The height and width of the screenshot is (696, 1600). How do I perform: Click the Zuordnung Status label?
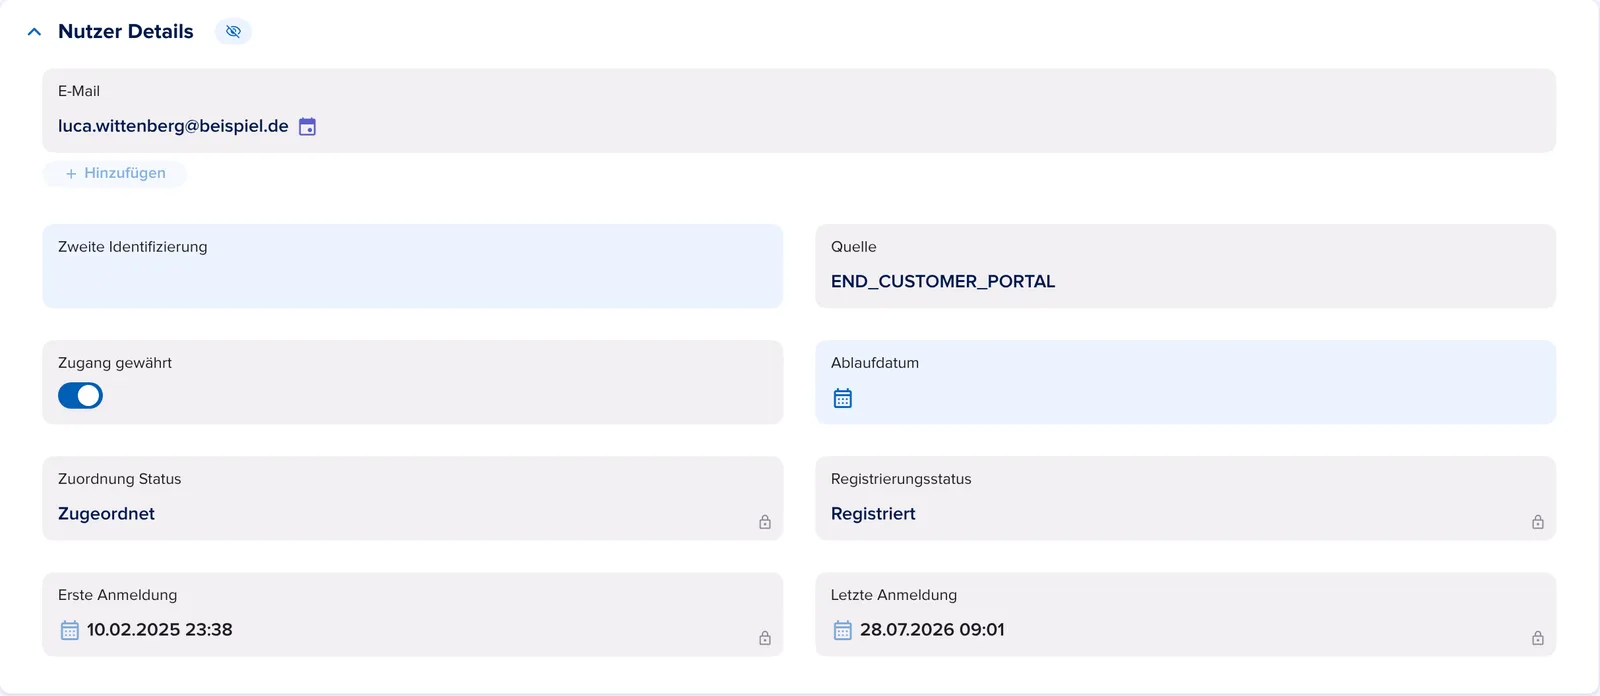[120, 479]
